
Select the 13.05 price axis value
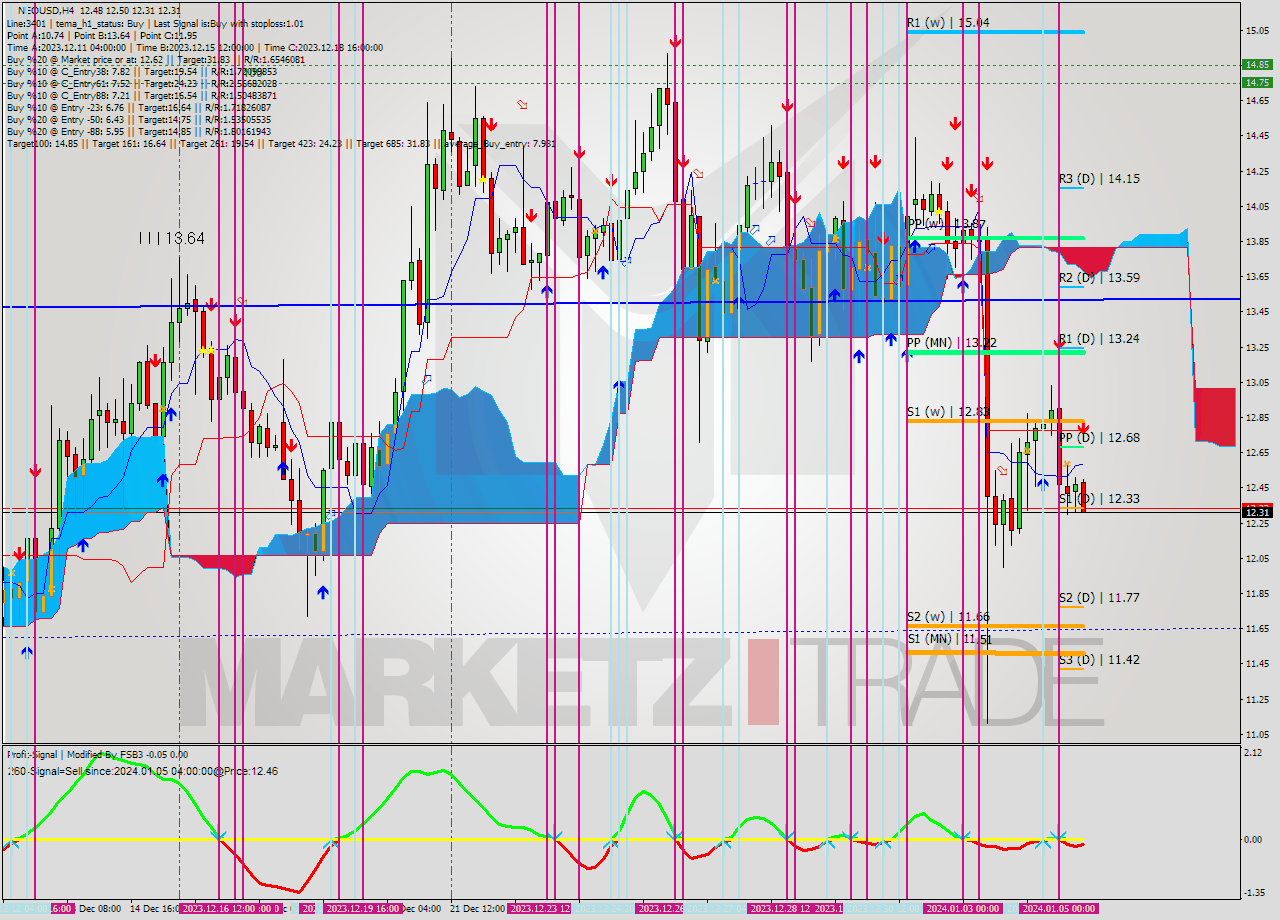click(1256, 383)
